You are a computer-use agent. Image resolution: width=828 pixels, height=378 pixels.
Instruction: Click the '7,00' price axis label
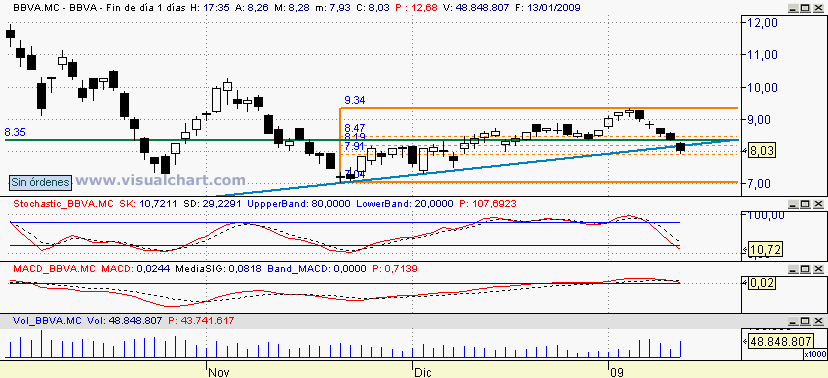coord(762,184)
